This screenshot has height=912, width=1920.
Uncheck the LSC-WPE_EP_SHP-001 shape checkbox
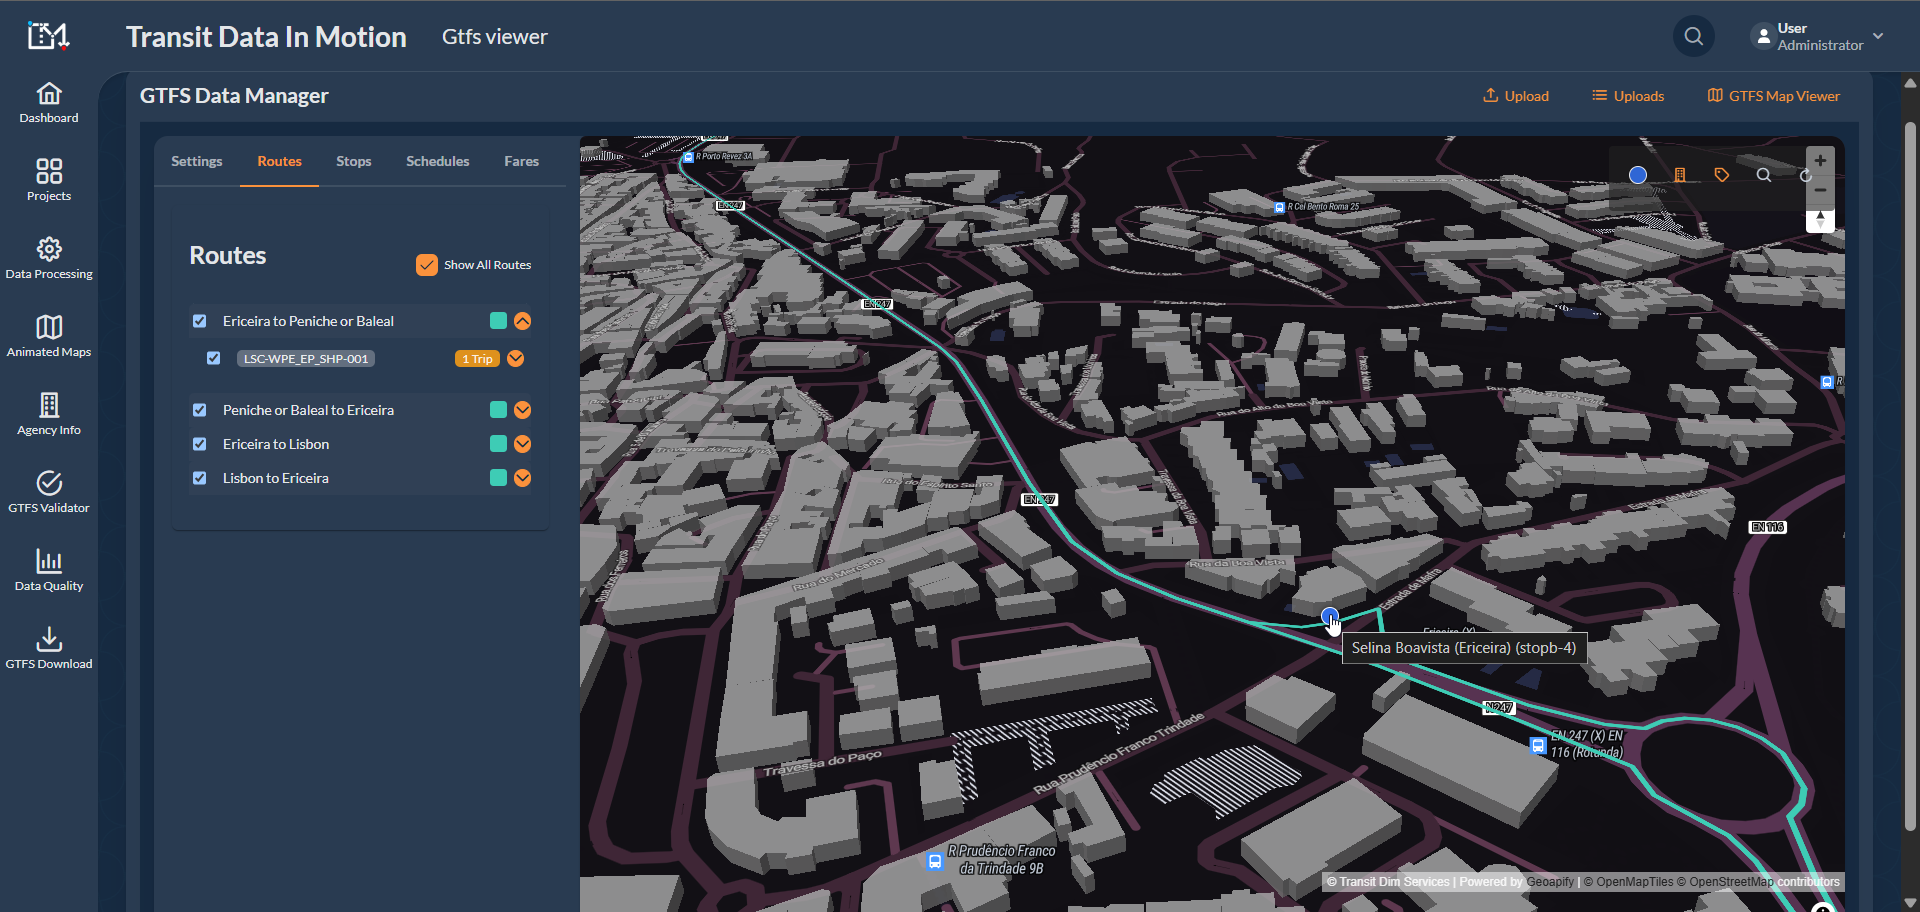214,358
